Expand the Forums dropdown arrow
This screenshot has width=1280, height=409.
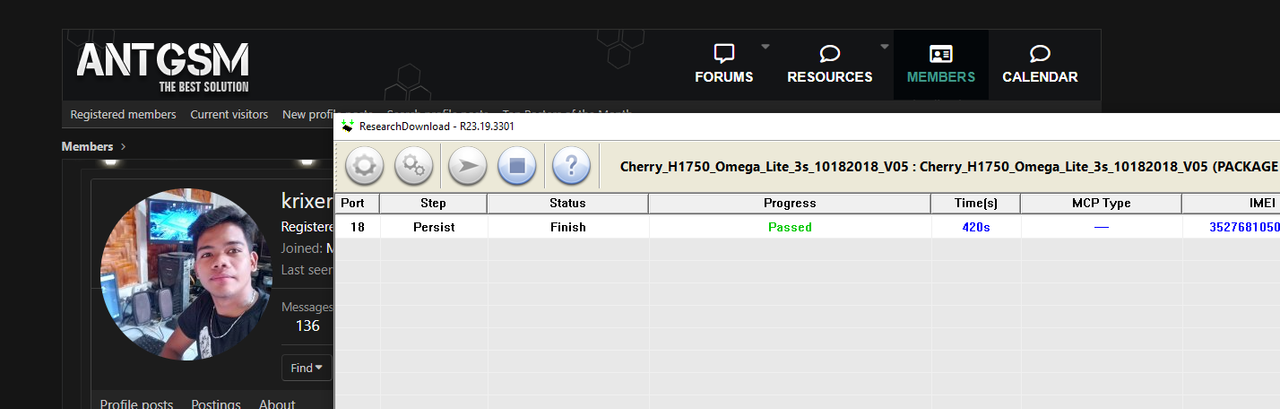click(765, 46)
